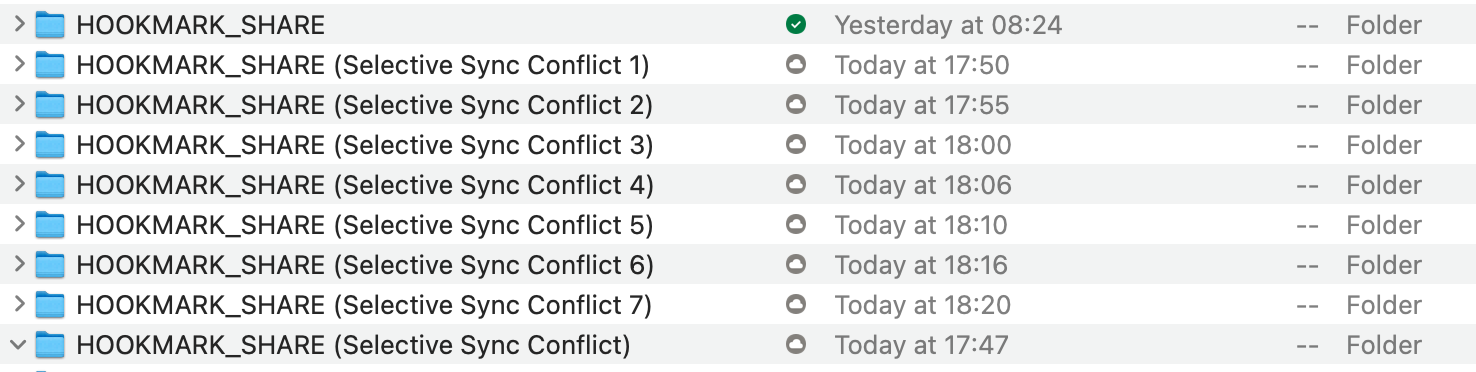The height and width of the screenshot is (372, 1476).
Task: Click the date Today at 18:00
Action: (x=923, y=145)
